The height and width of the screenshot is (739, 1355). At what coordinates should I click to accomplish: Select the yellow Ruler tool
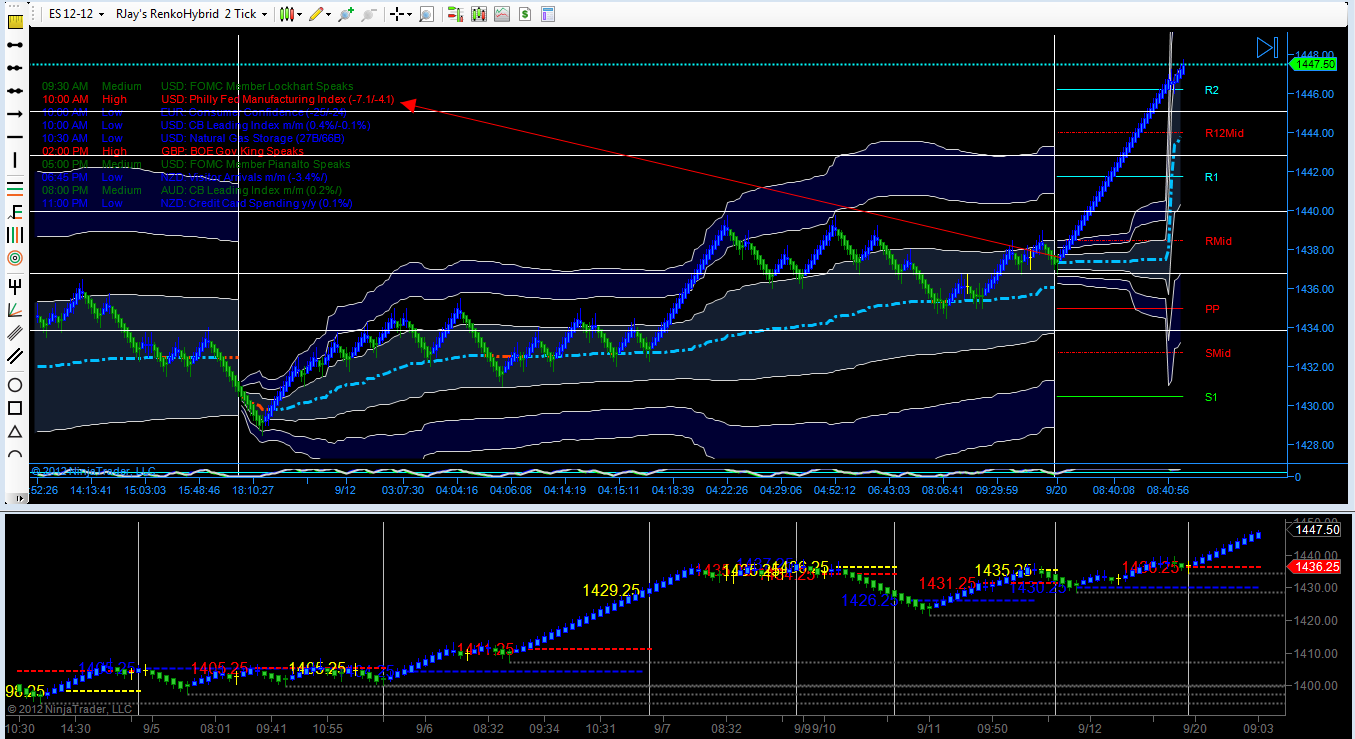pos(15,20)
